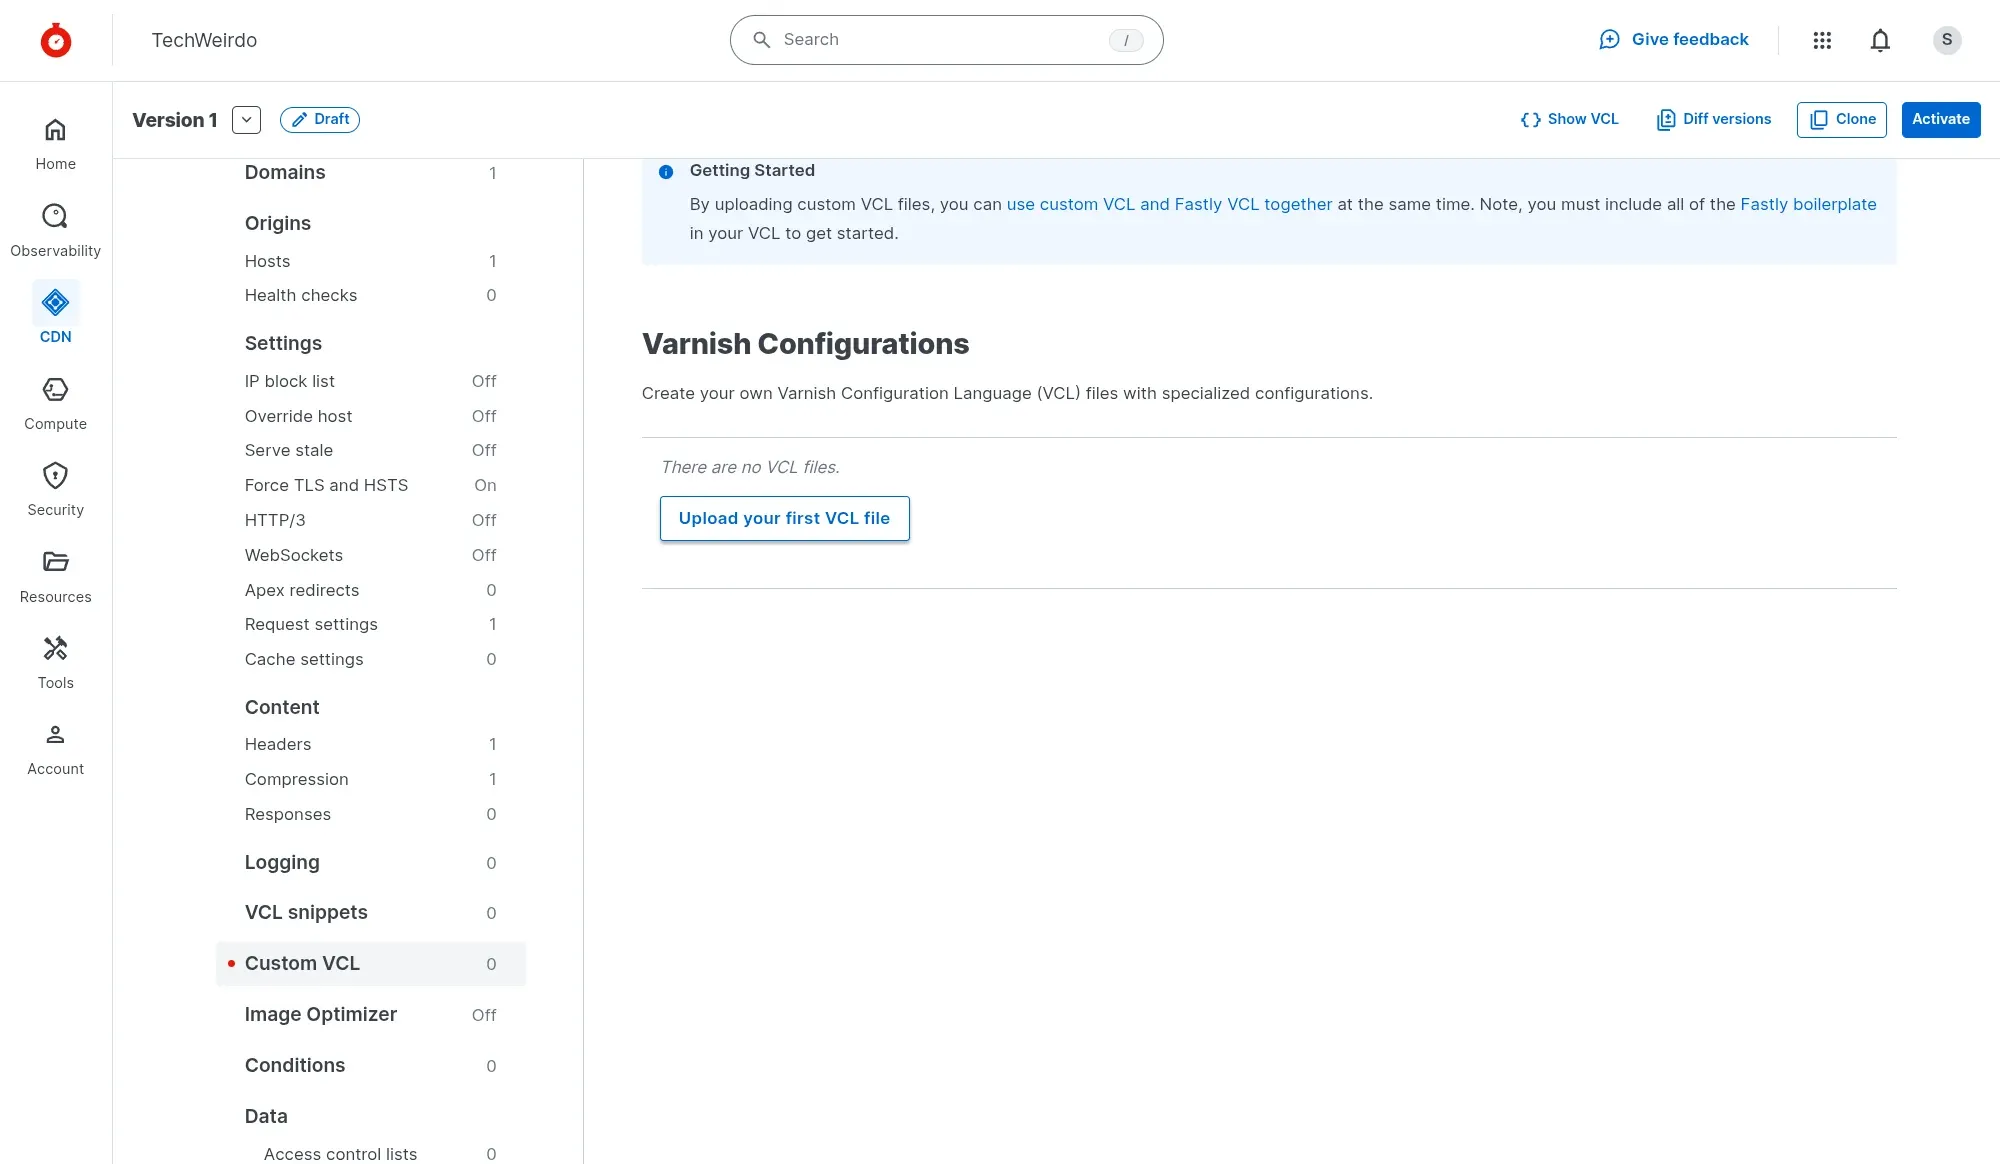Click the search magnifier icon
The height and width of the screenshot is (1164, 2000).
tap(761, 40)
